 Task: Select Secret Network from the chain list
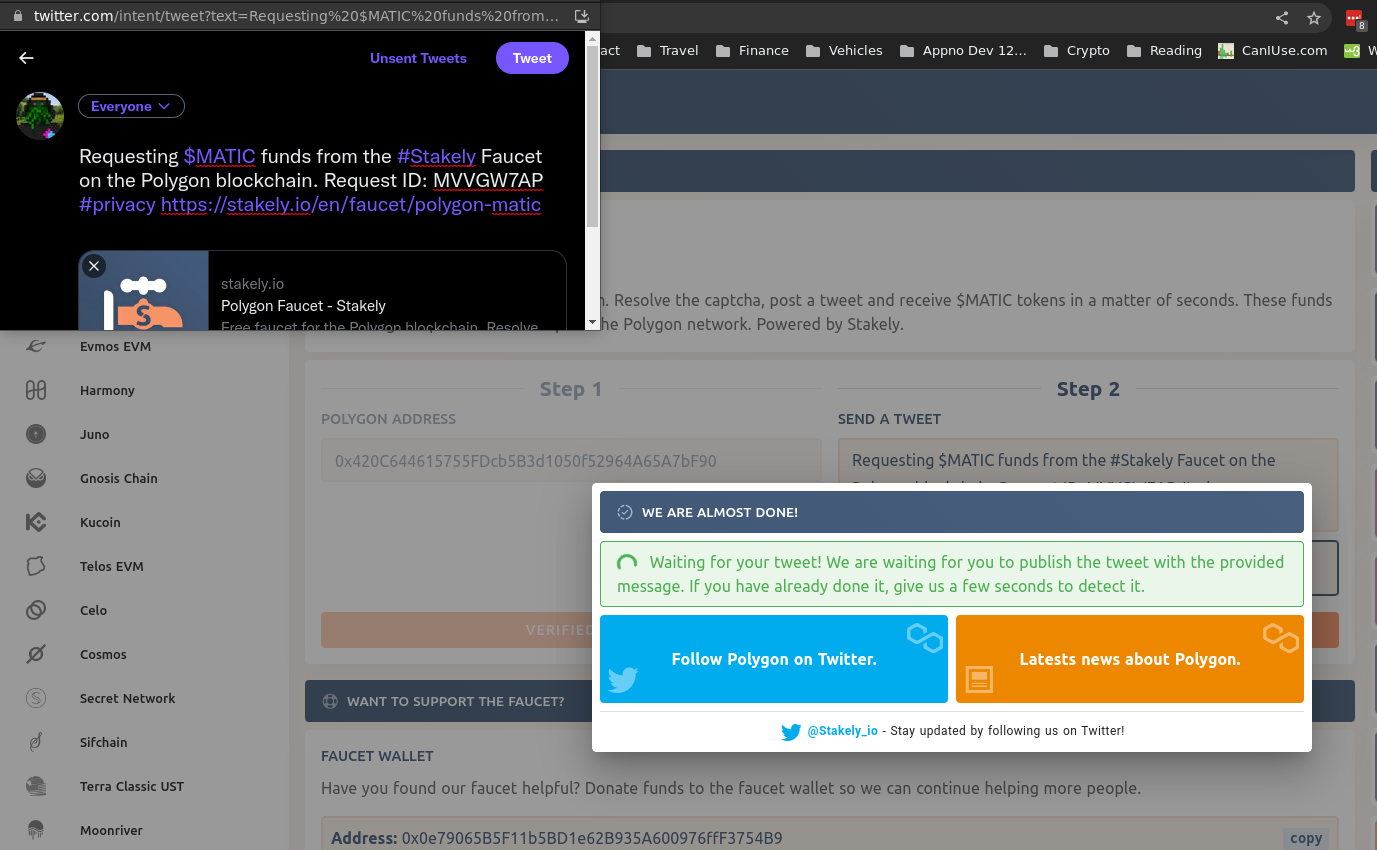(x=127, y=699)
